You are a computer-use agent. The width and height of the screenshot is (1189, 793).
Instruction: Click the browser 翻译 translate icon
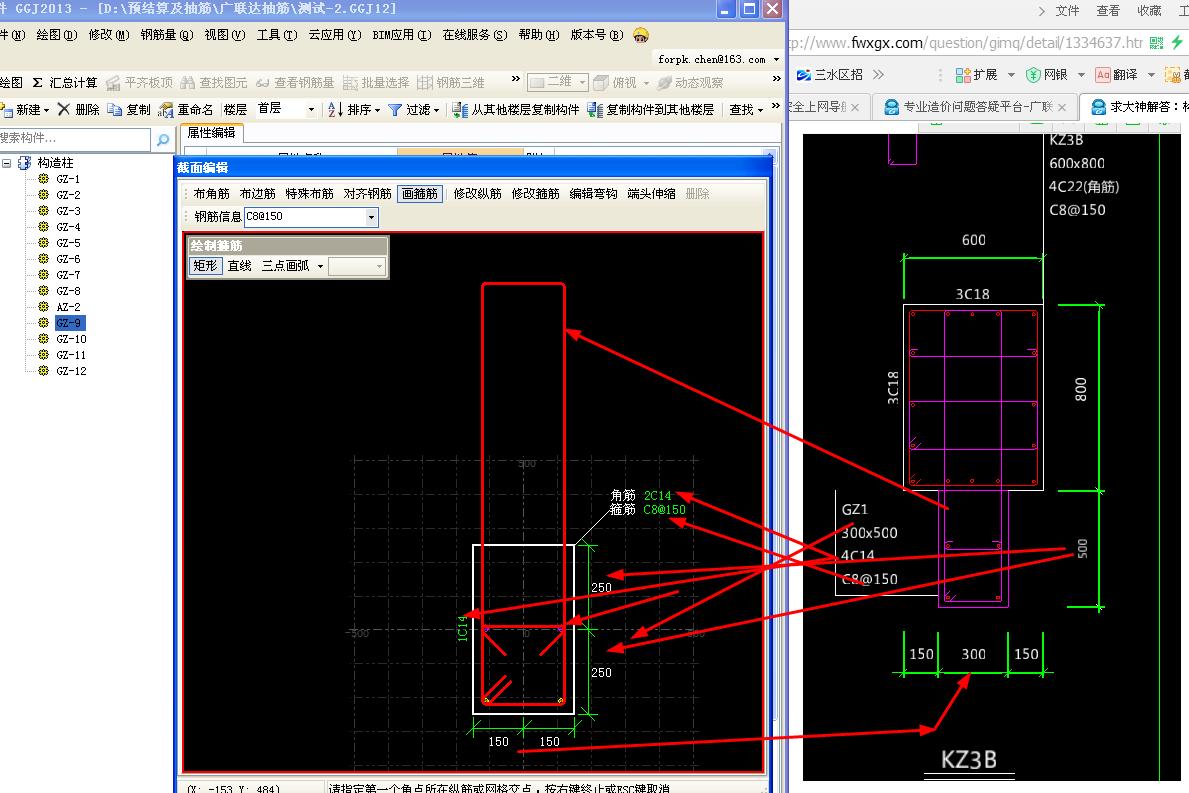tap(1103, 74)
